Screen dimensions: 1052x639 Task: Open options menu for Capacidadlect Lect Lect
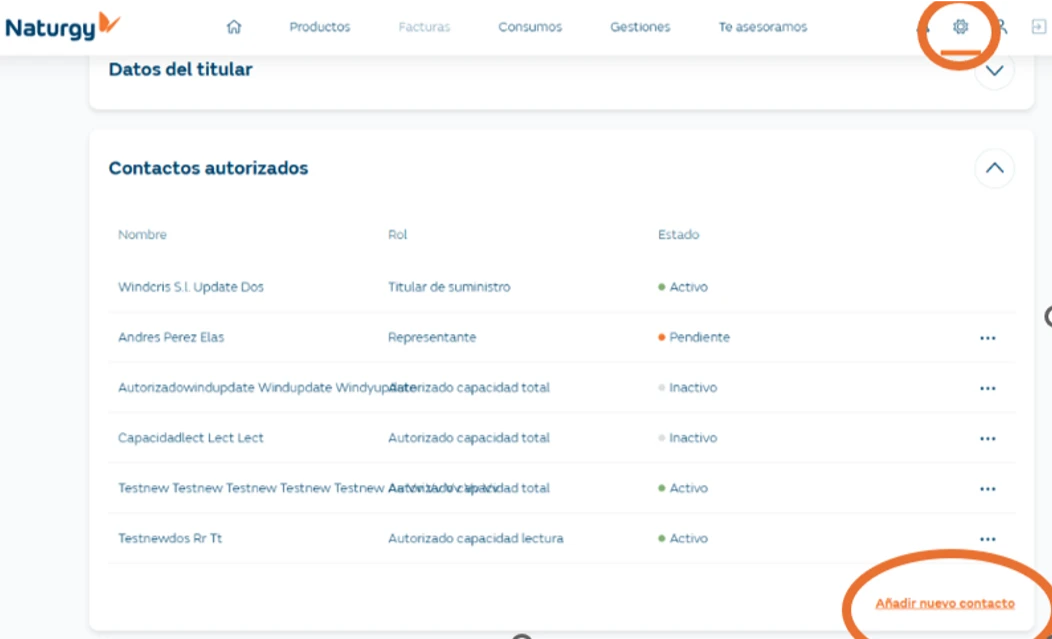click(x=987, y=438)
